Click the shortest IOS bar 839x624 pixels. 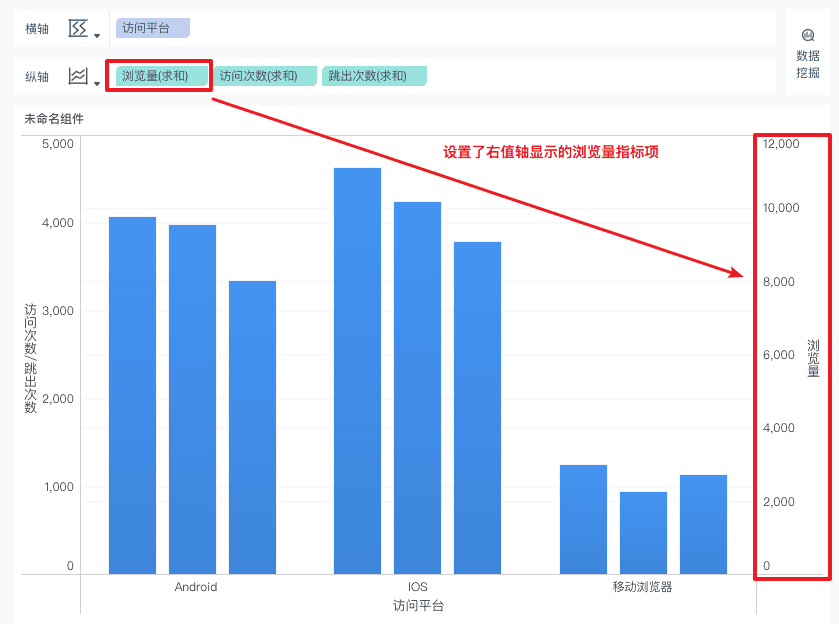[477, 408]
